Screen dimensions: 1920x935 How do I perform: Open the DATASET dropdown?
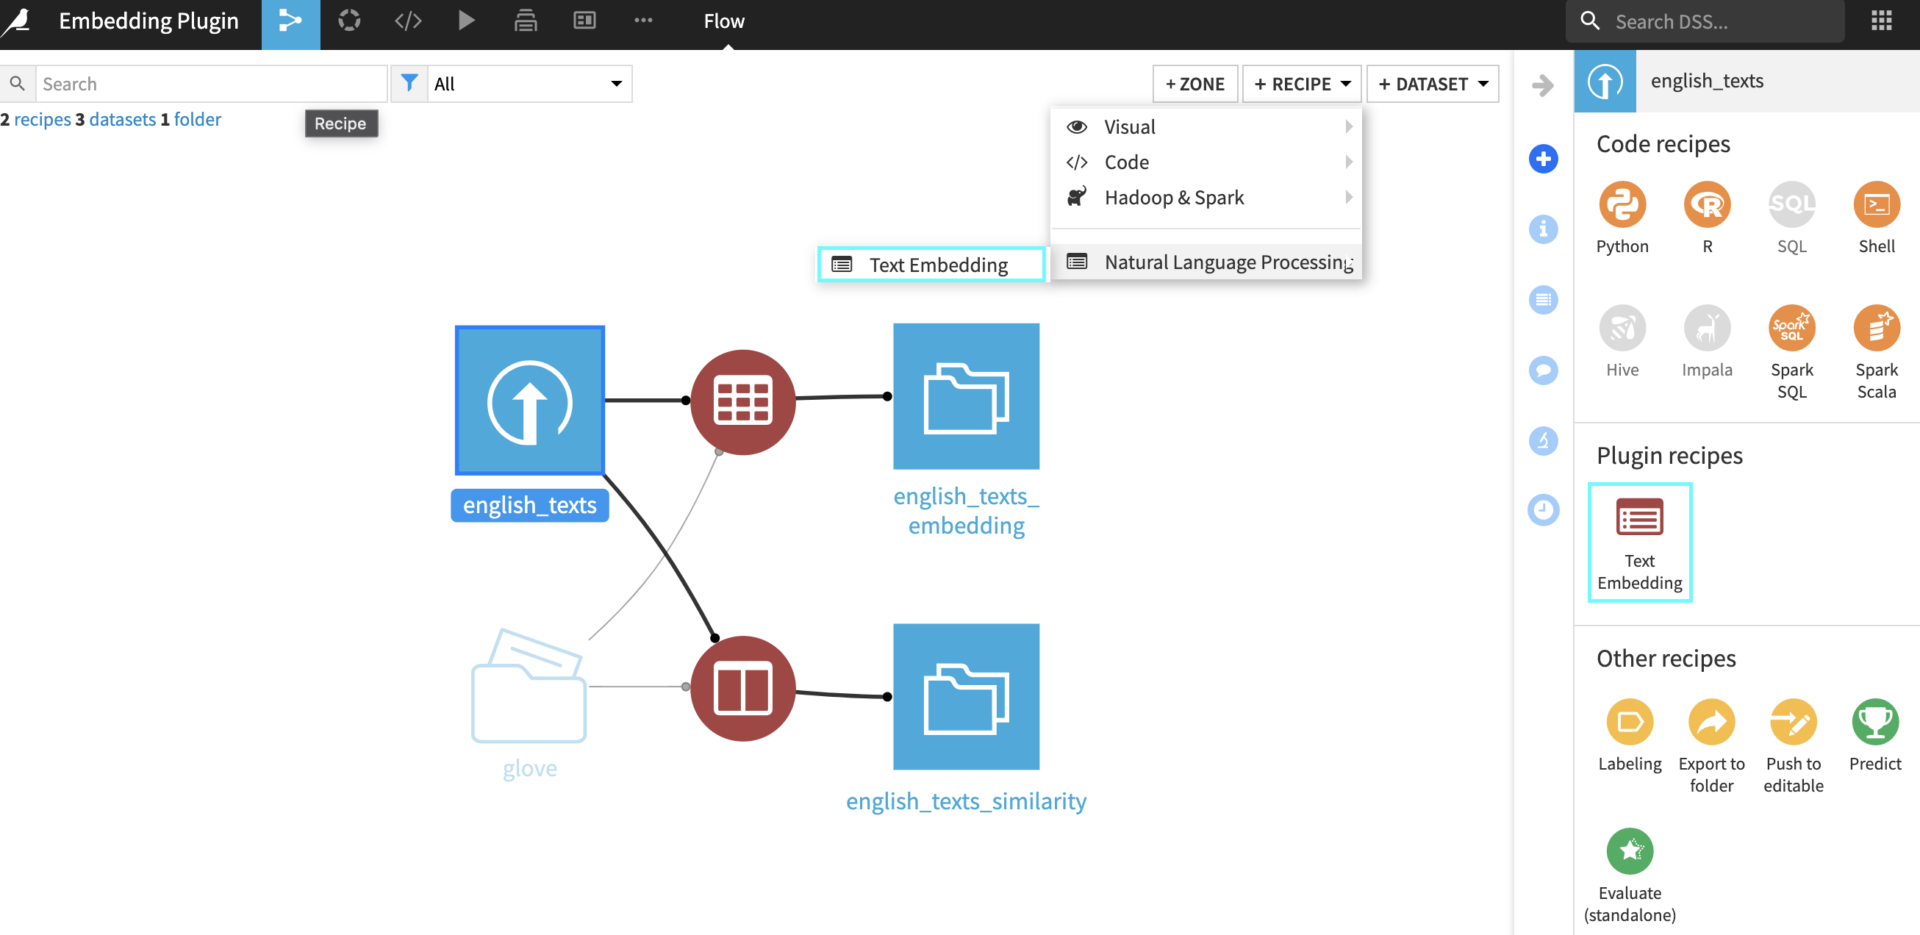tap(1432, 83)
